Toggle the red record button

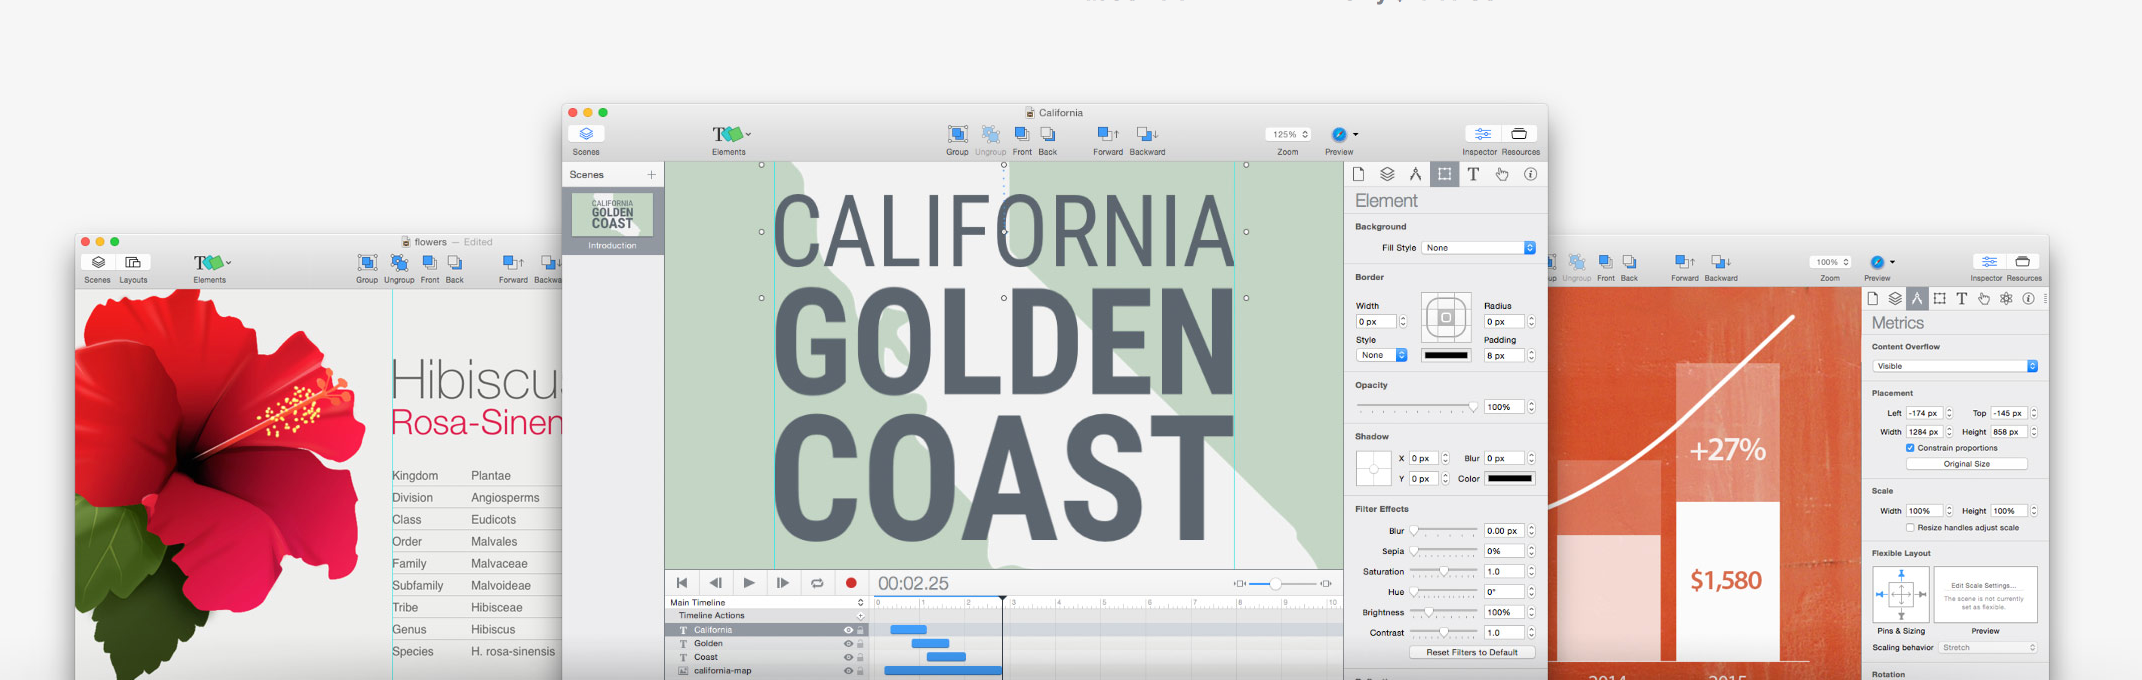851,583
